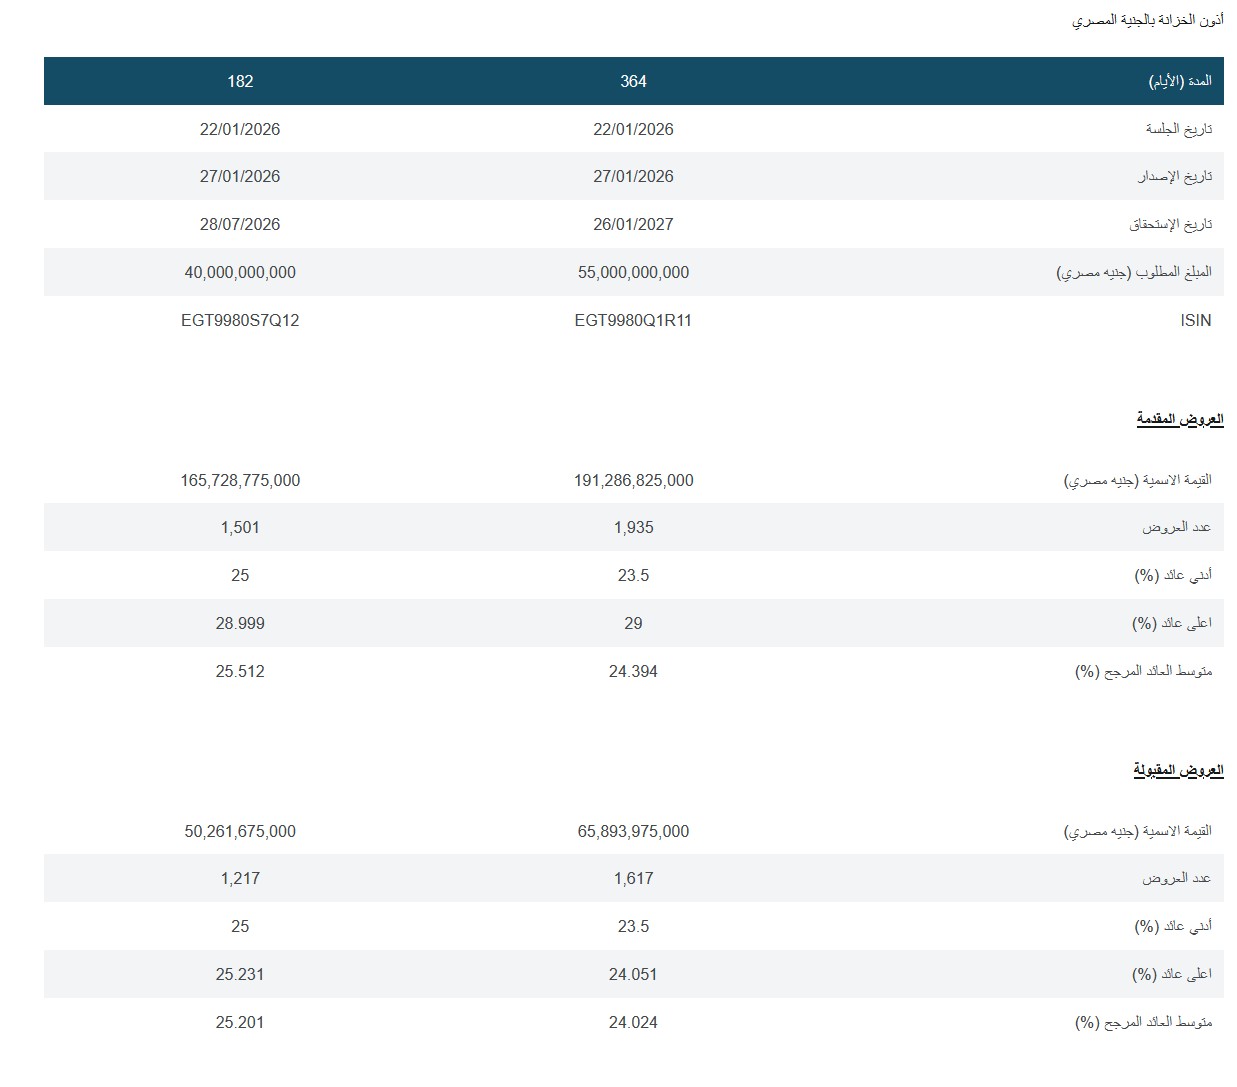Select maturity date 28/07/2026
1237x1087 pixels.
[x=240, y=224]
